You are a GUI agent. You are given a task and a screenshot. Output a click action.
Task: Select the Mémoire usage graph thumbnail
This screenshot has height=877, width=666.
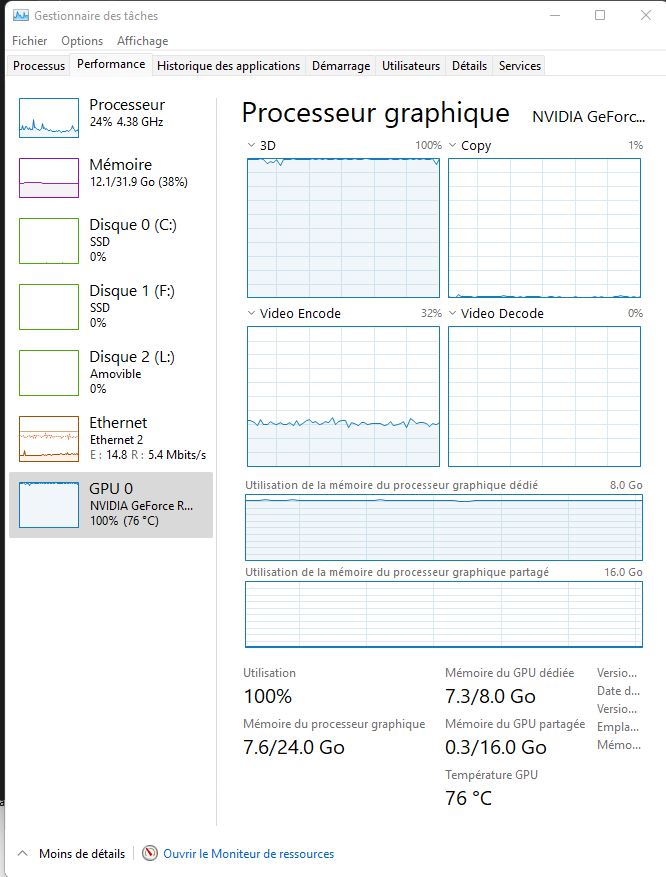[48, 178]
